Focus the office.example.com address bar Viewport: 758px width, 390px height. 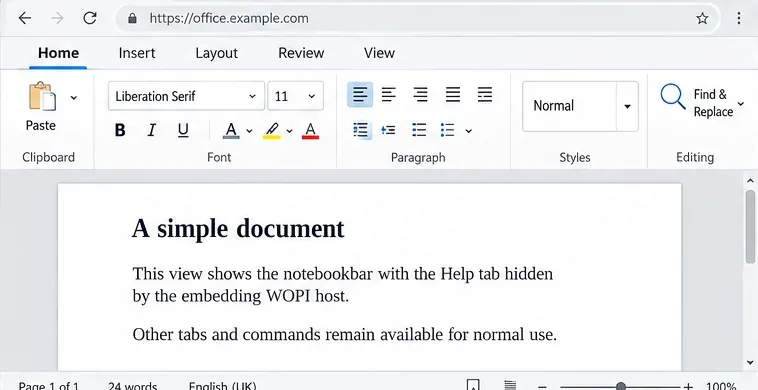click(418, 18)
